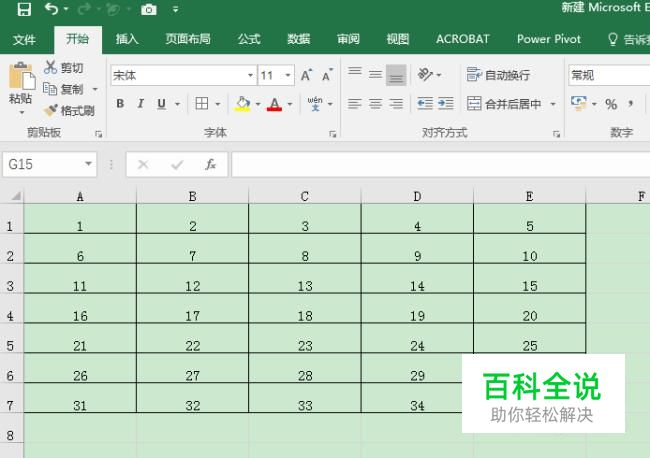
Task: Click Increase Indent icon
Action: coord(446,104)
